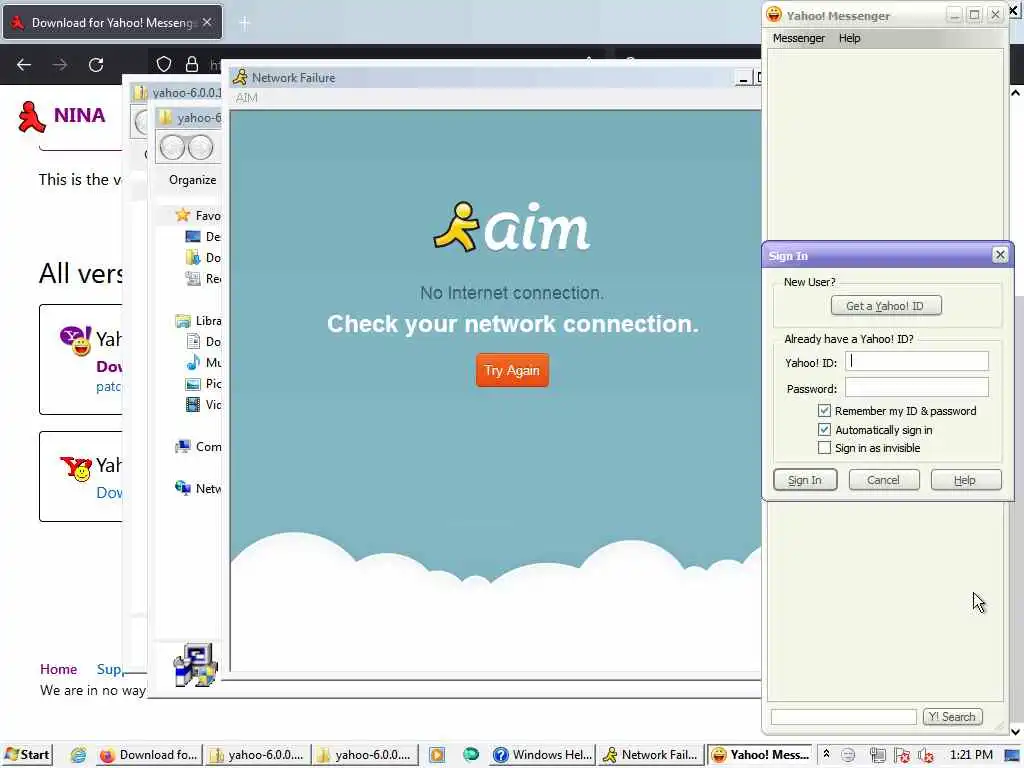Viewport: 1024px width, 768px height.
Task: Click the Sign In button in dialog
Action: point(805,480)
